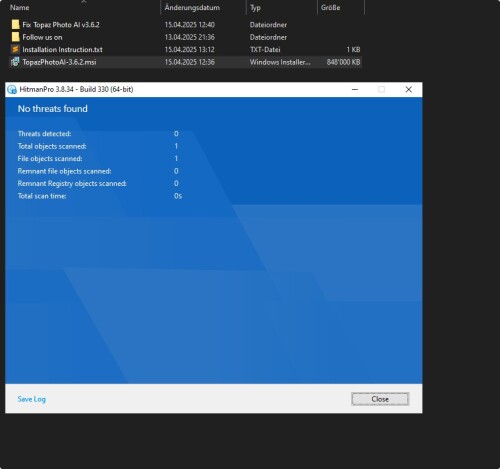Close HitmanPro with the title bar X
The height and width of the screenshot is (469, 500).
pyautogui.click(x=409, y=89)
